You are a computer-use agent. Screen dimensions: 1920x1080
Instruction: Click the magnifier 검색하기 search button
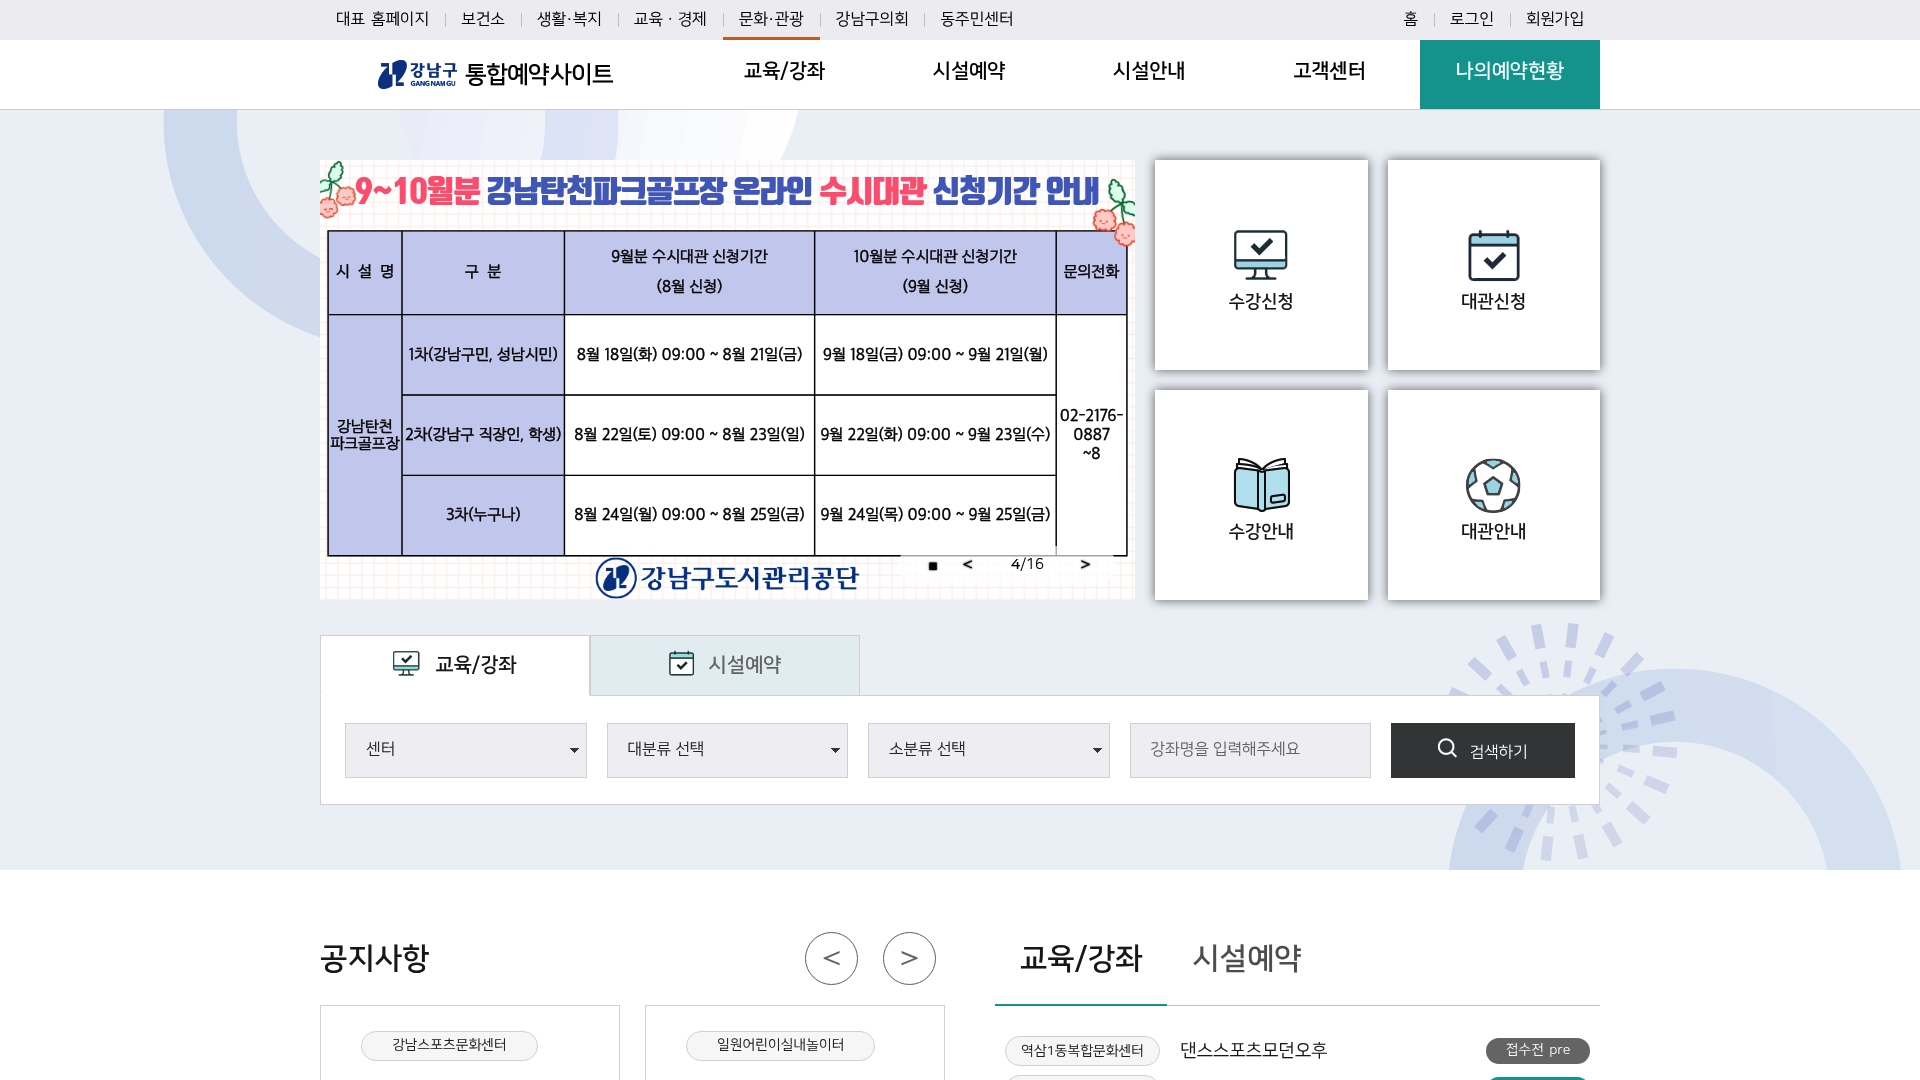point(1482,750)
